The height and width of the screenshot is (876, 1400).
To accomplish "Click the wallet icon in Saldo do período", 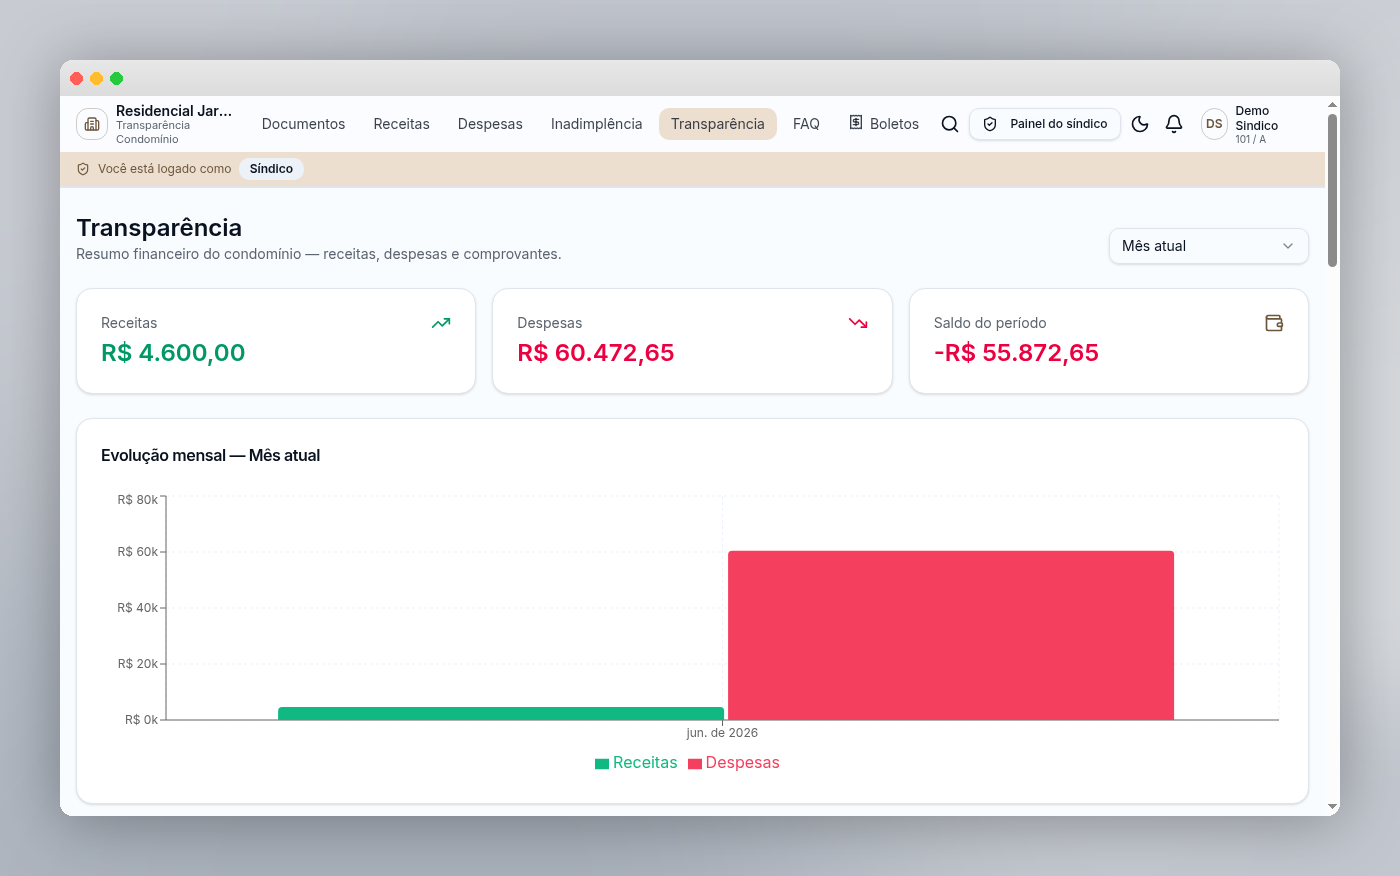I will tap(1274, 323).
